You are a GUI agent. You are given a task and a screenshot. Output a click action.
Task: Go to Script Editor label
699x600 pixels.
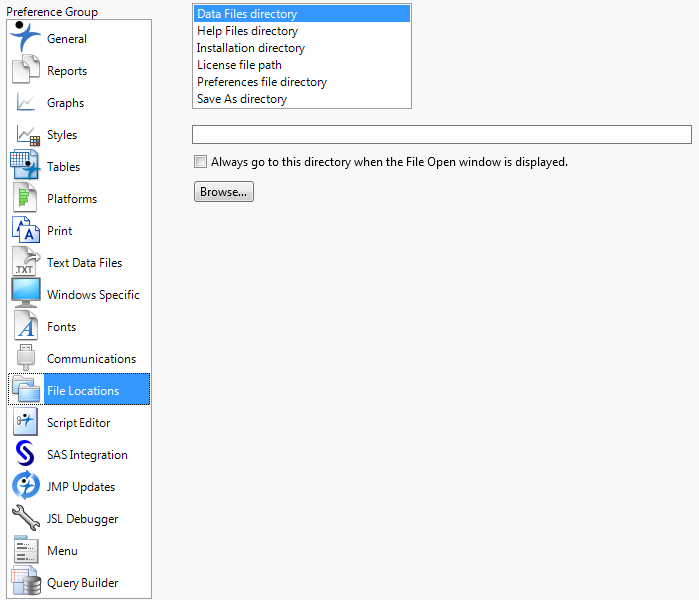[78, 423]
